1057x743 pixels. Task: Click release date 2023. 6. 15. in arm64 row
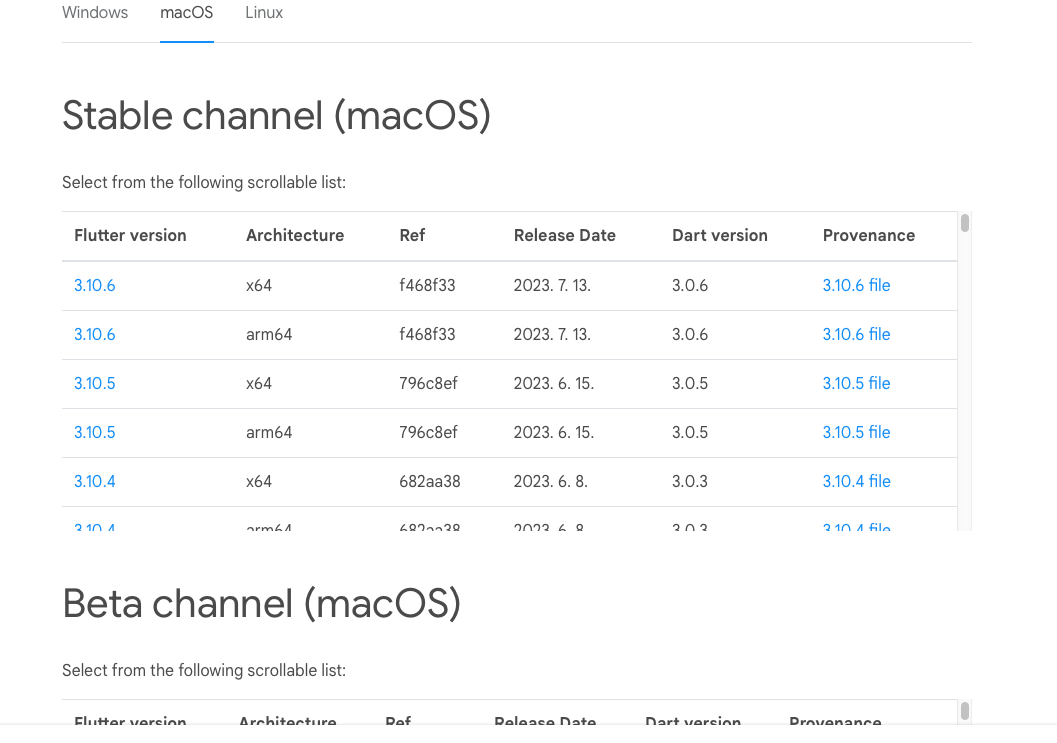click(x=554, y=433)
